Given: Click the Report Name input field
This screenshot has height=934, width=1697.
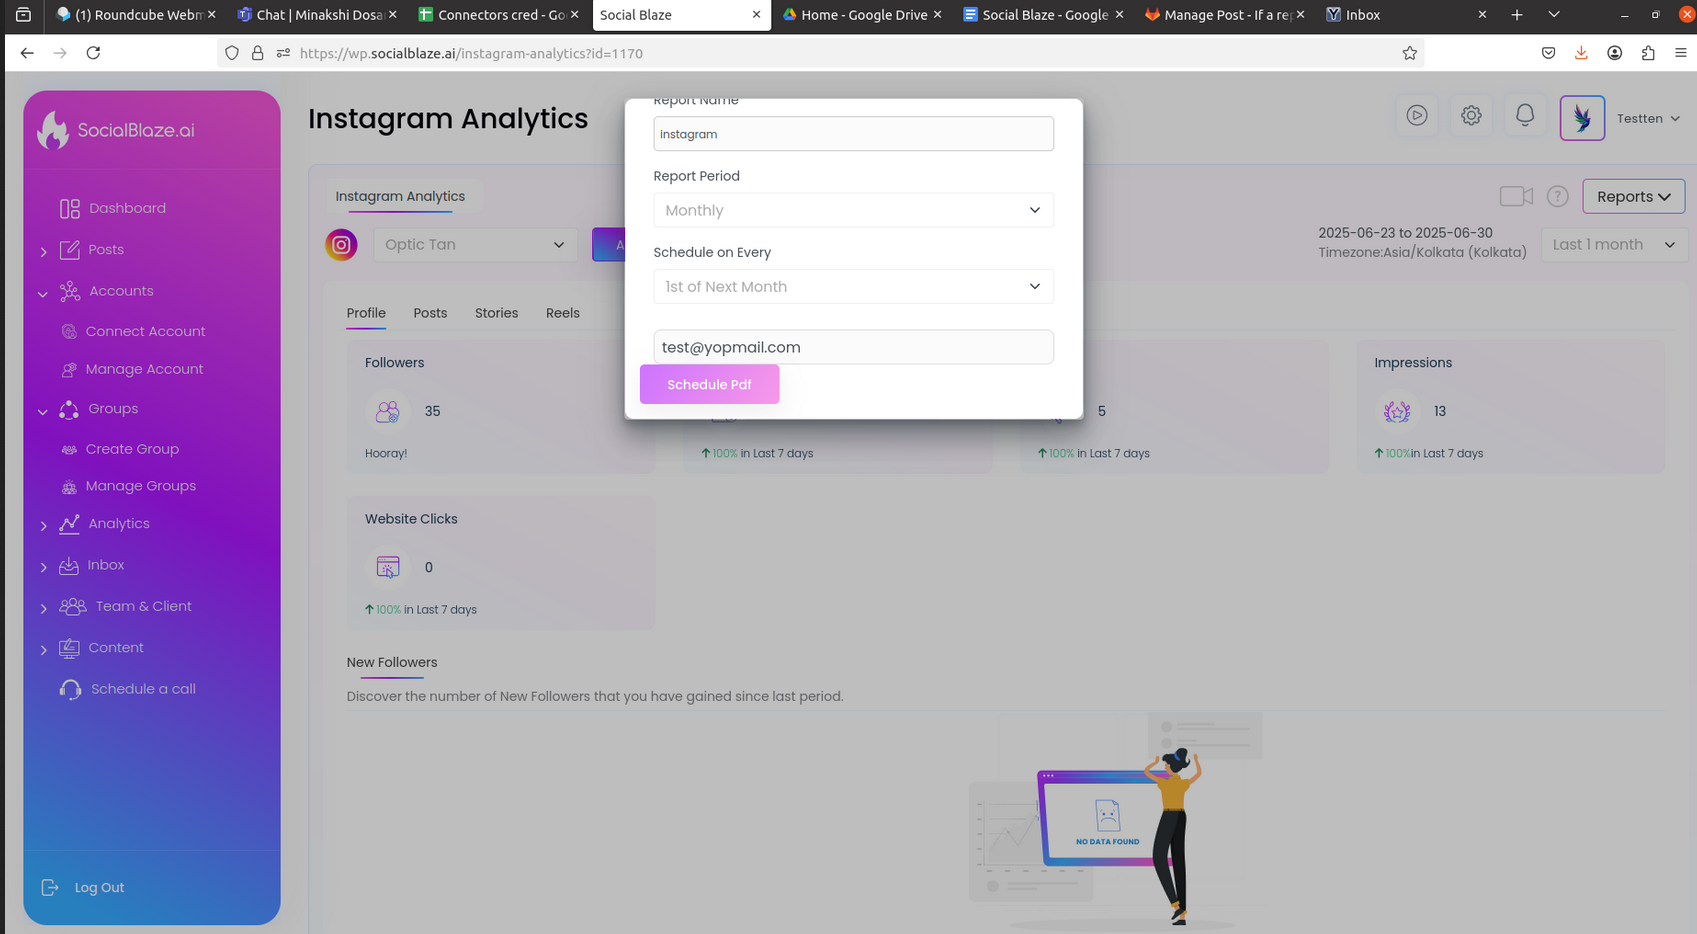Looking at the screenshot, I should (854, 134).
